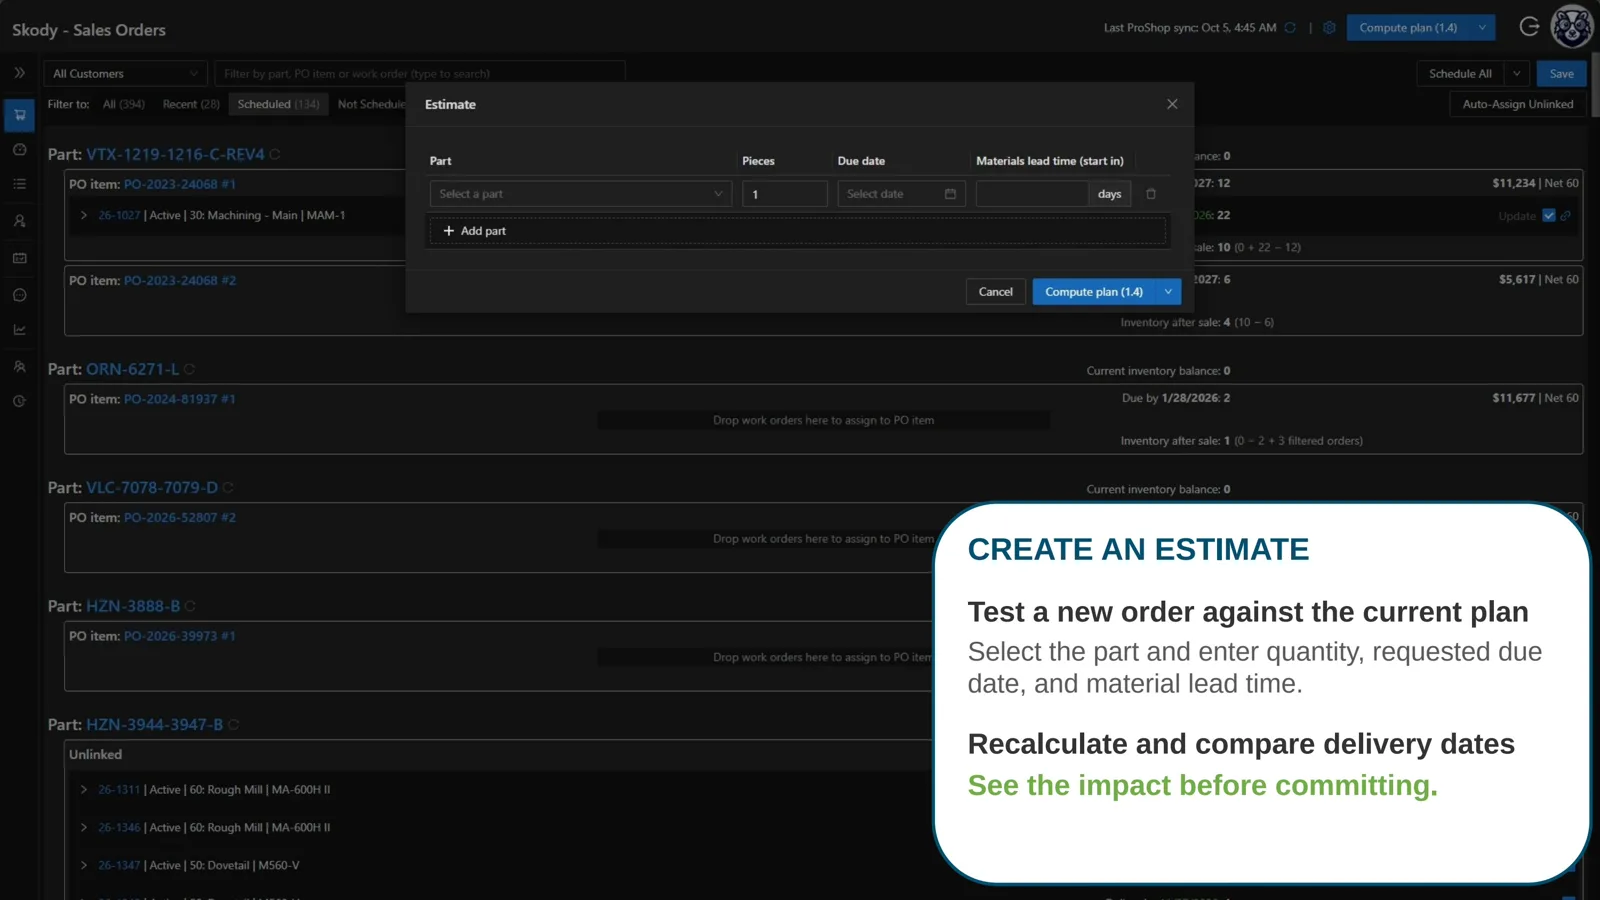This screenshot has height=900, width=1600.
Task: Open settings gear next to sync status
Action: pos(1329,28)
